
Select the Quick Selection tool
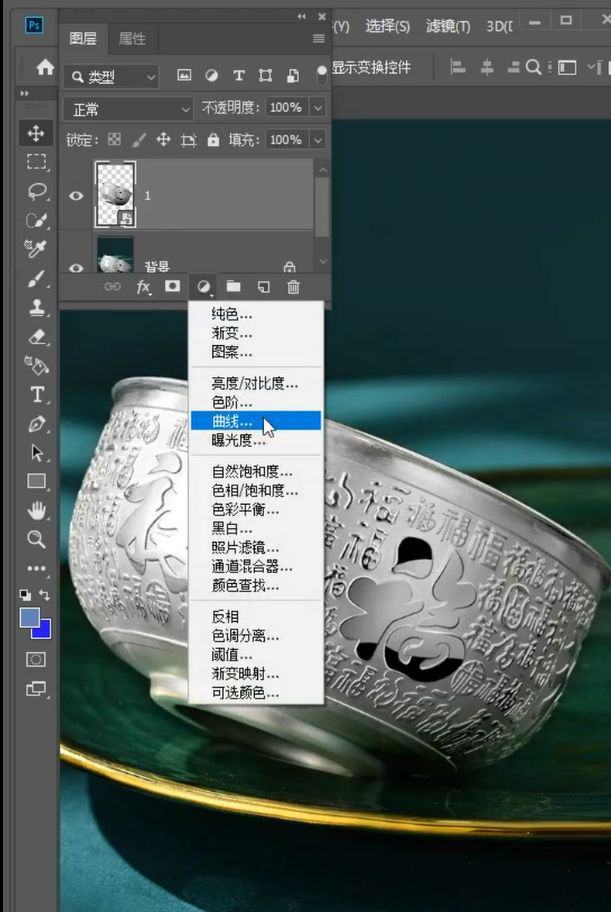[x=36, y=220]
